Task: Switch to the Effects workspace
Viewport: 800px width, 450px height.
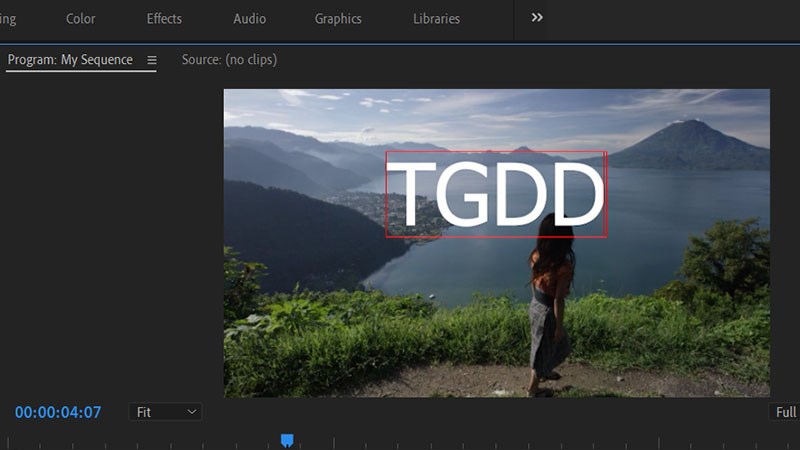Action: click(x=164, y=19)
